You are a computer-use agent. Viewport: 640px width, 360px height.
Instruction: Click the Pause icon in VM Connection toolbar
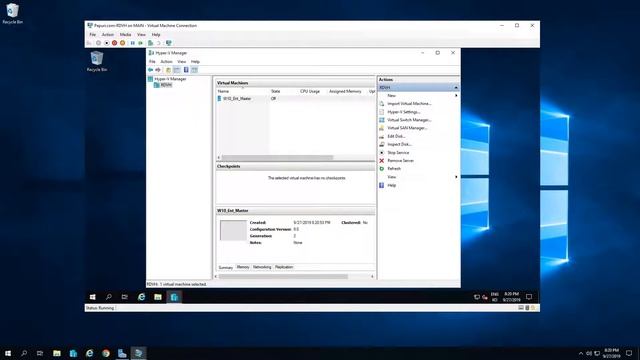(133, 43)
